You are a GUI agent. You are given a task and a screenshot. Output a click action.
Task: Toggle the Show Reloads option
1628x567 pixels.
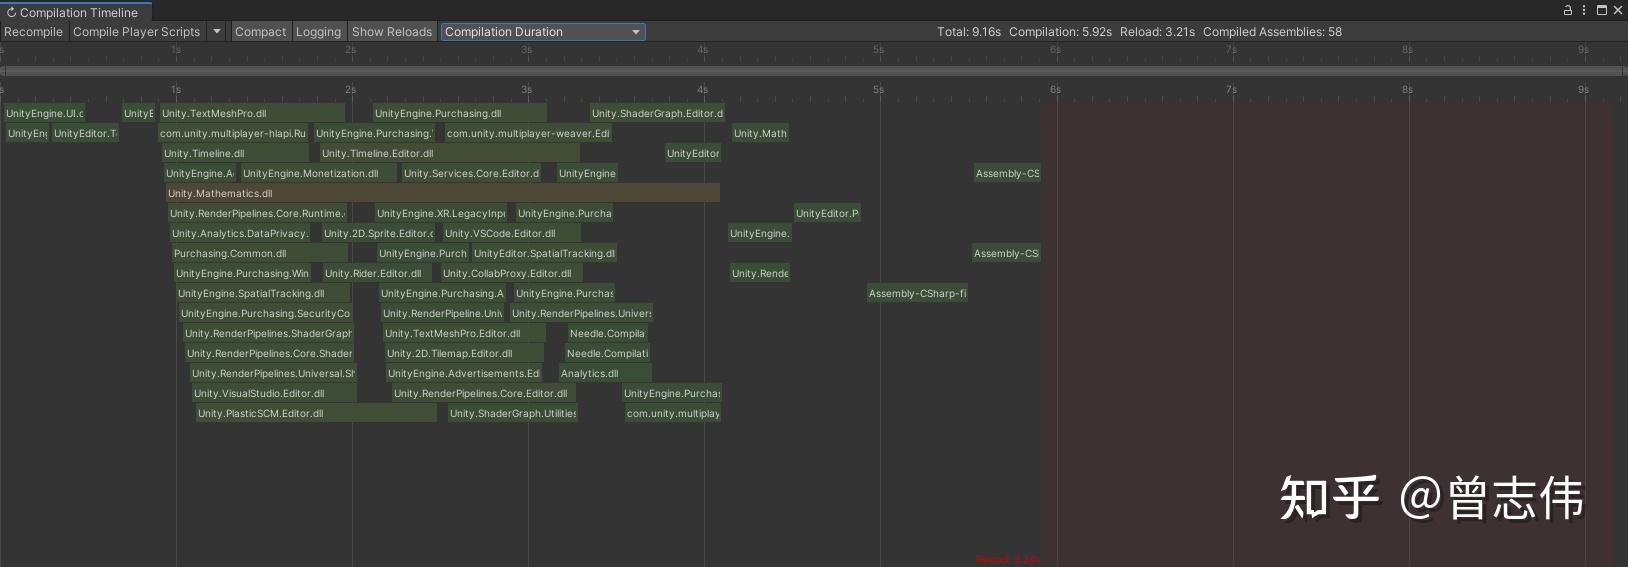pos(392,32)
